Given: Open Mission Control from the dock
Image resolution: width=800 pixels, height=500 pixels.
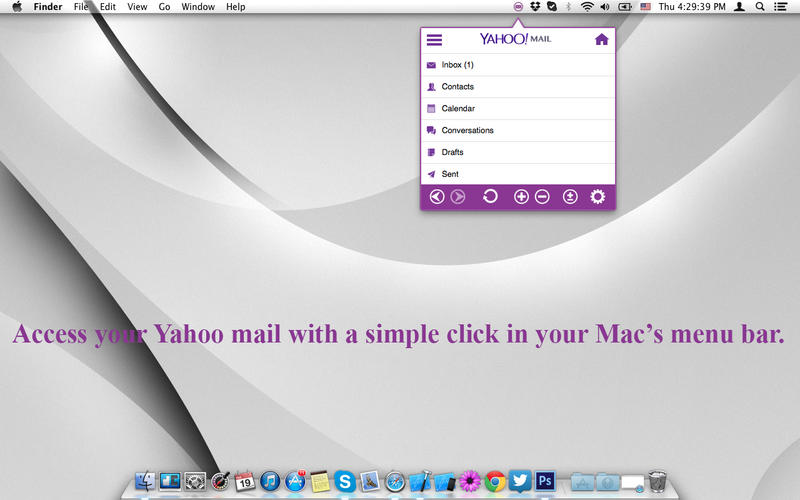Looking at the screenshot, I should 170,481.
